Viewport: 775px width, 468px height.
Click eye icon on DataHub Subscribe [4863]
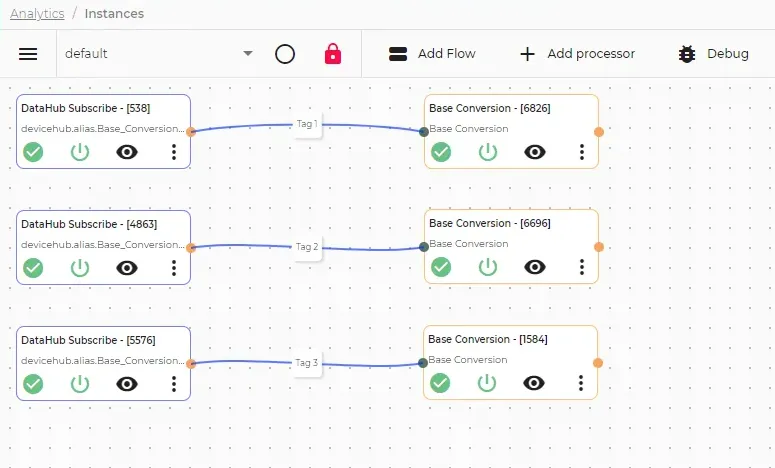(127, 268)
